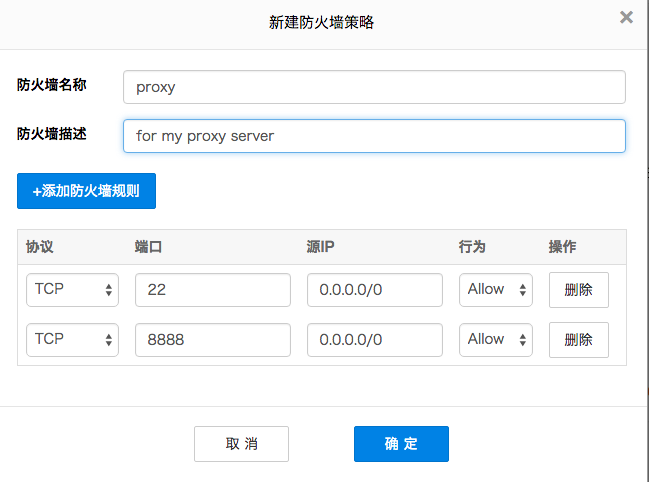
Task: Click the 防火墙名称 label
Action: [52, 85]
